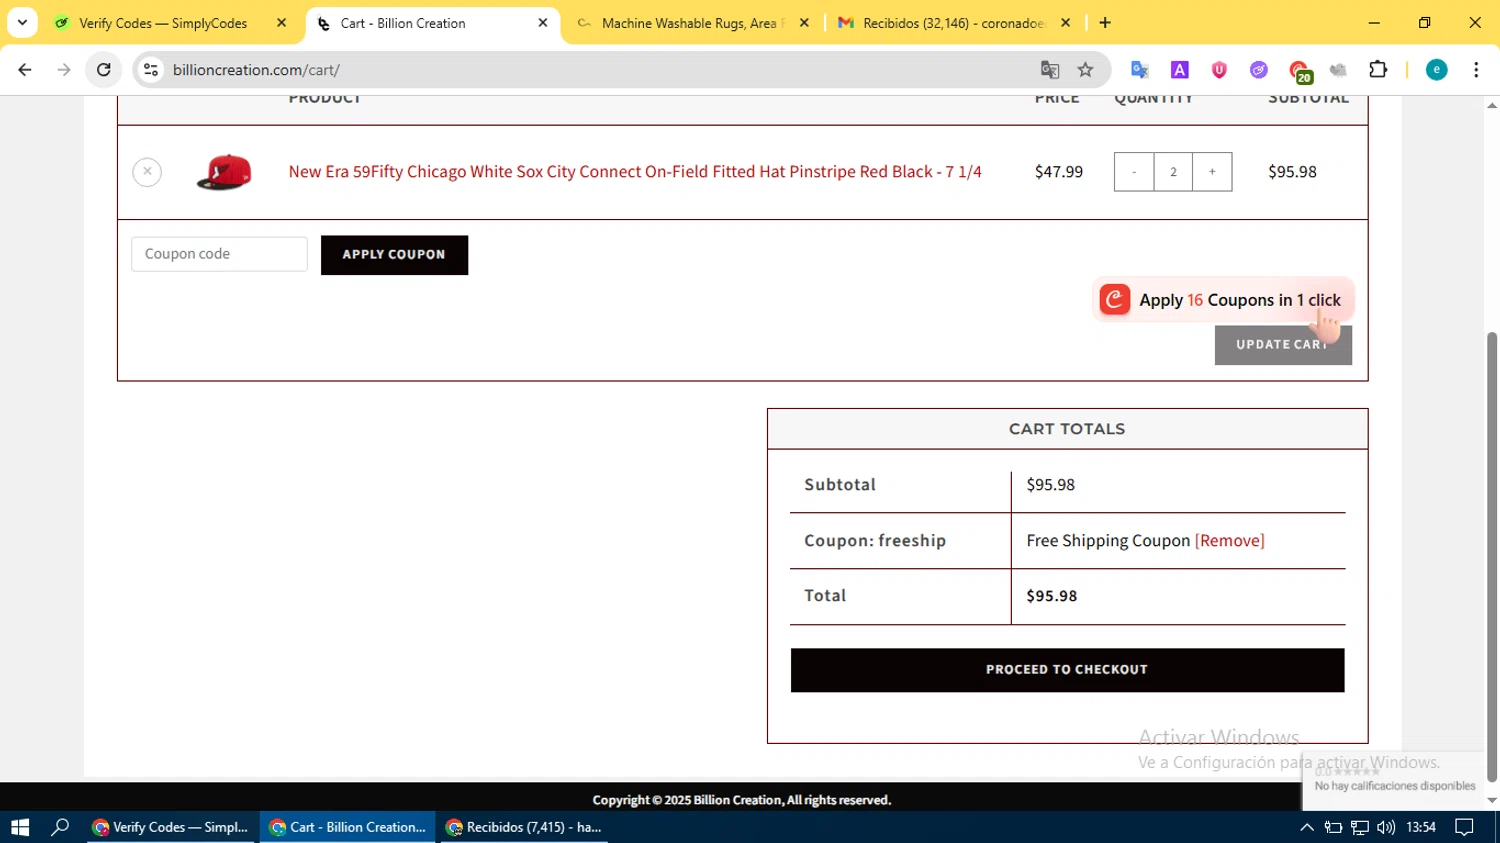Click the Update Cart button

coord(1283,346)
